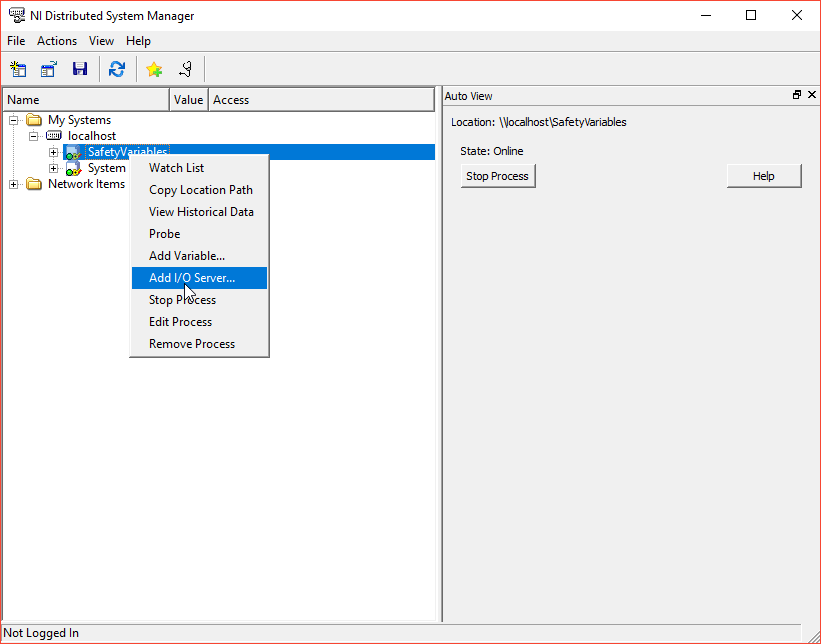Collapse the My Systems tree node

coord(14,120)
